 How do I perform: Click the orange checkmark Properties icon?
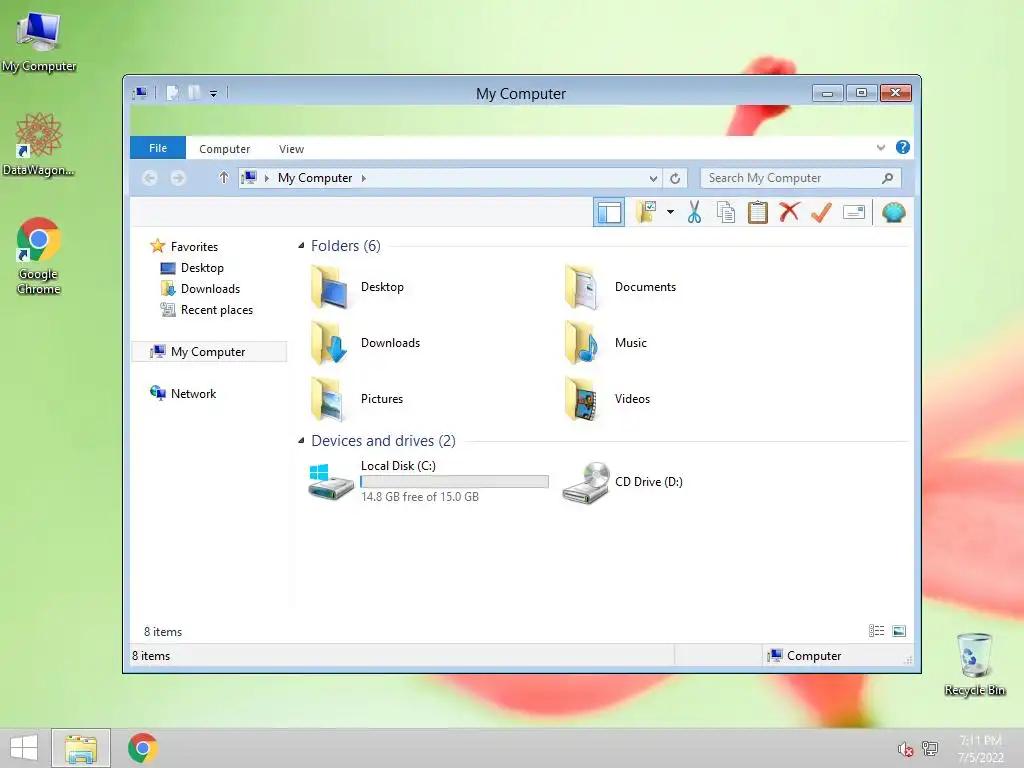click(821, 212)
